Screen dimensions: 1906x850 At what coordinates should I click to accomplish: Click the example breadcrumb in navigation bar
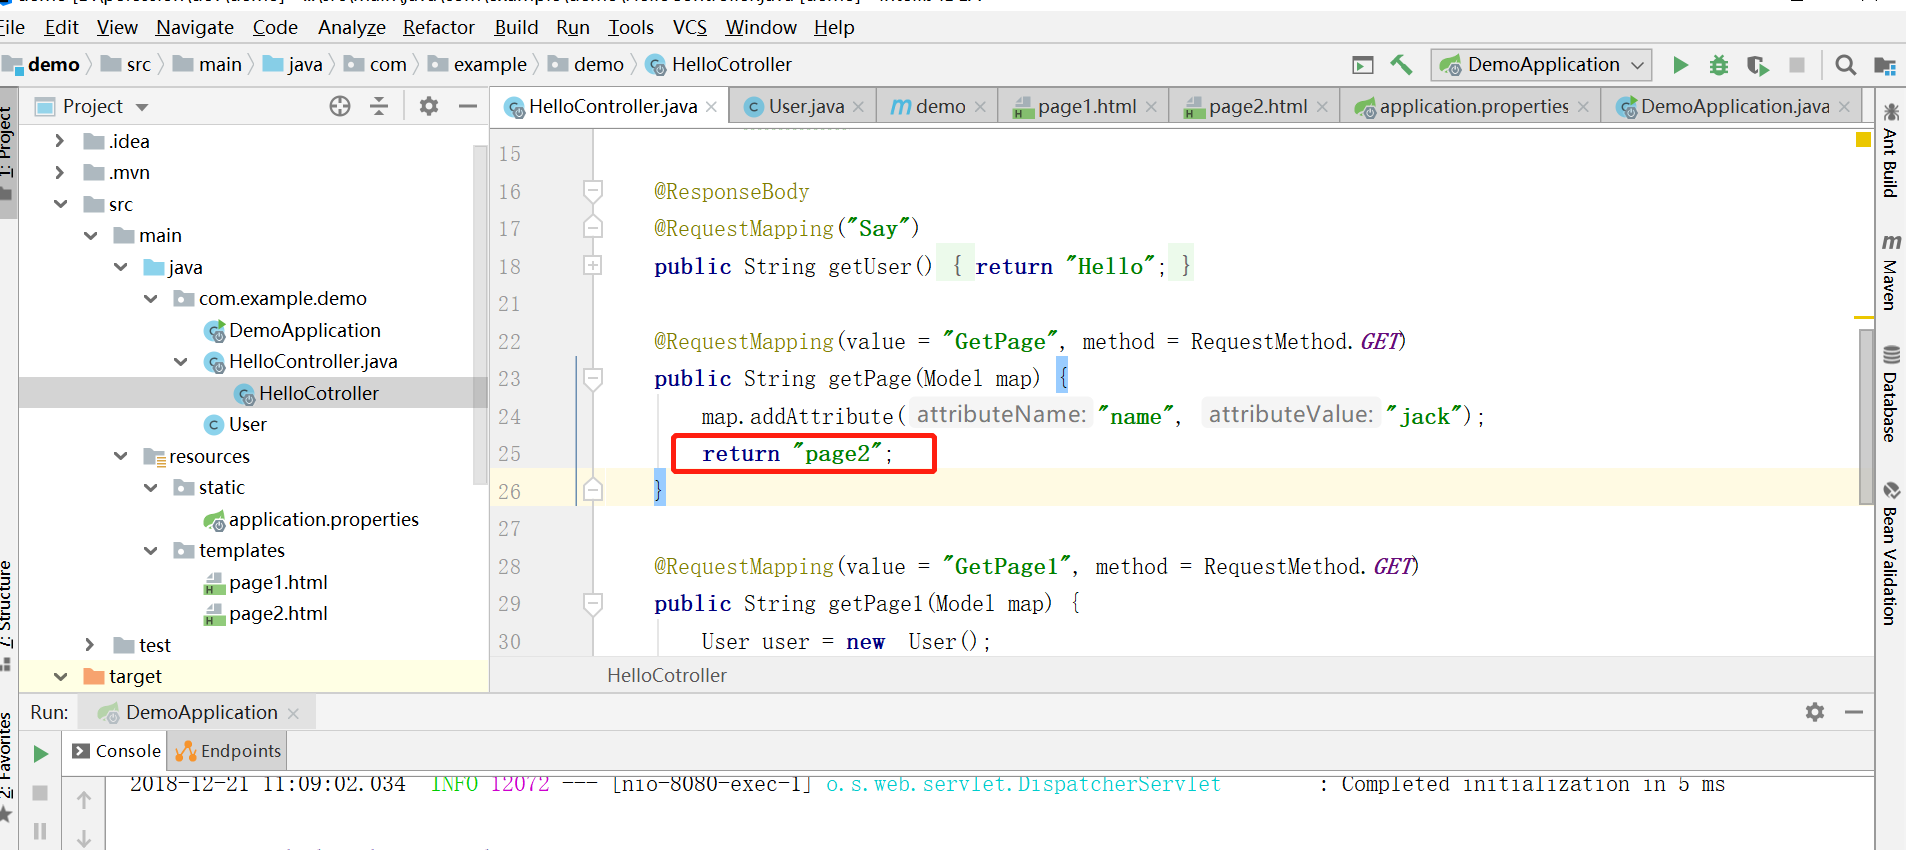point(479,64)
